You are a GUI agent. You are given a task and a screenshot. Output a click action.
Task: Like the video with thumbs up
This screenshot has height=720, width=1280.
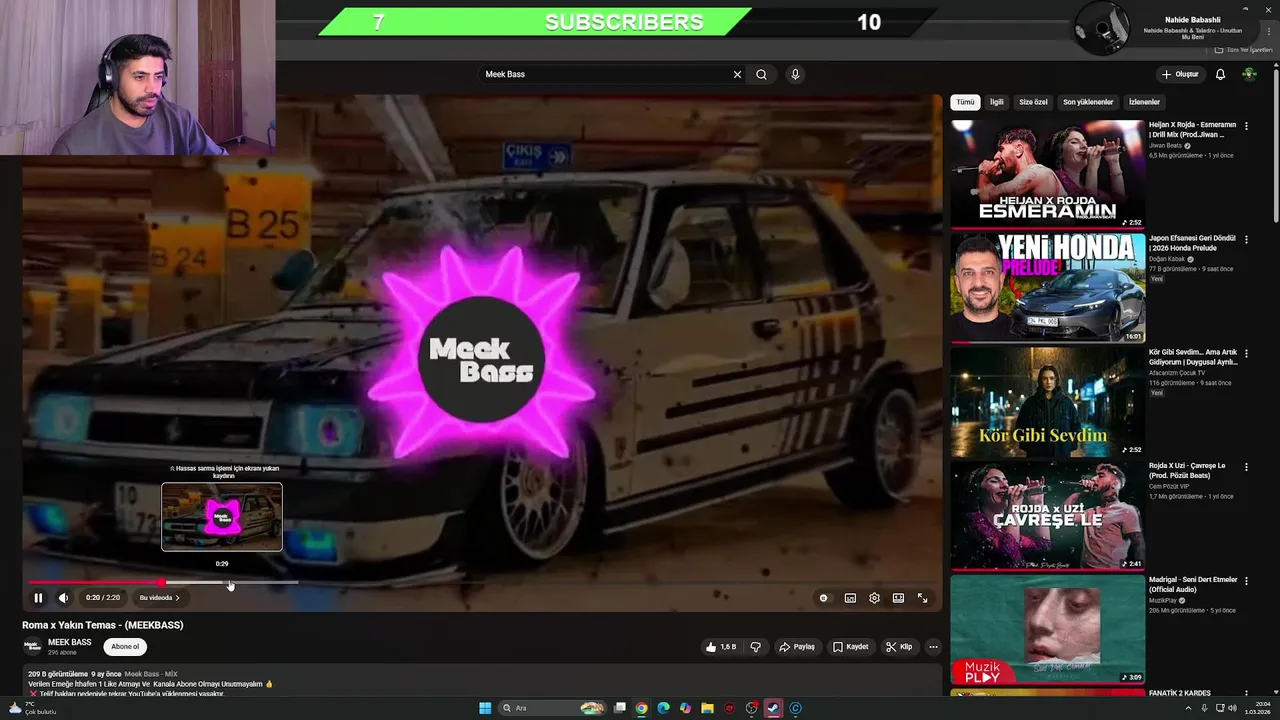pos(720,647)
